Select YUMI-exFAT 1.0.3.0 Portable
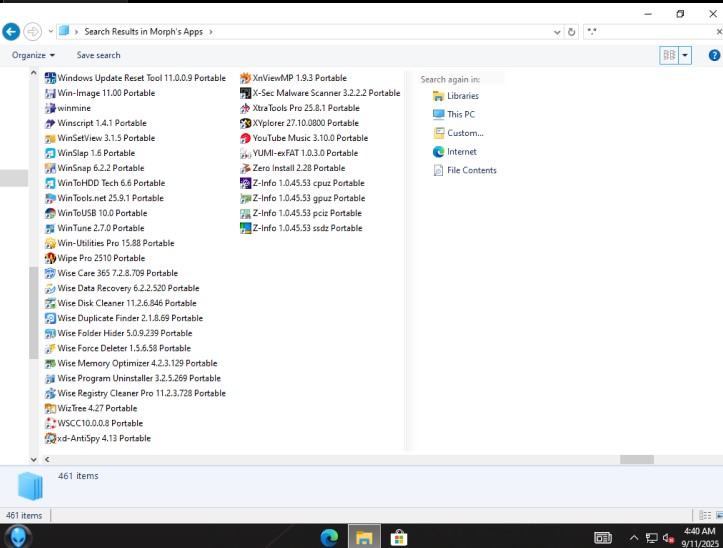The height and width of the screenshot is (548, 723). 299,153
